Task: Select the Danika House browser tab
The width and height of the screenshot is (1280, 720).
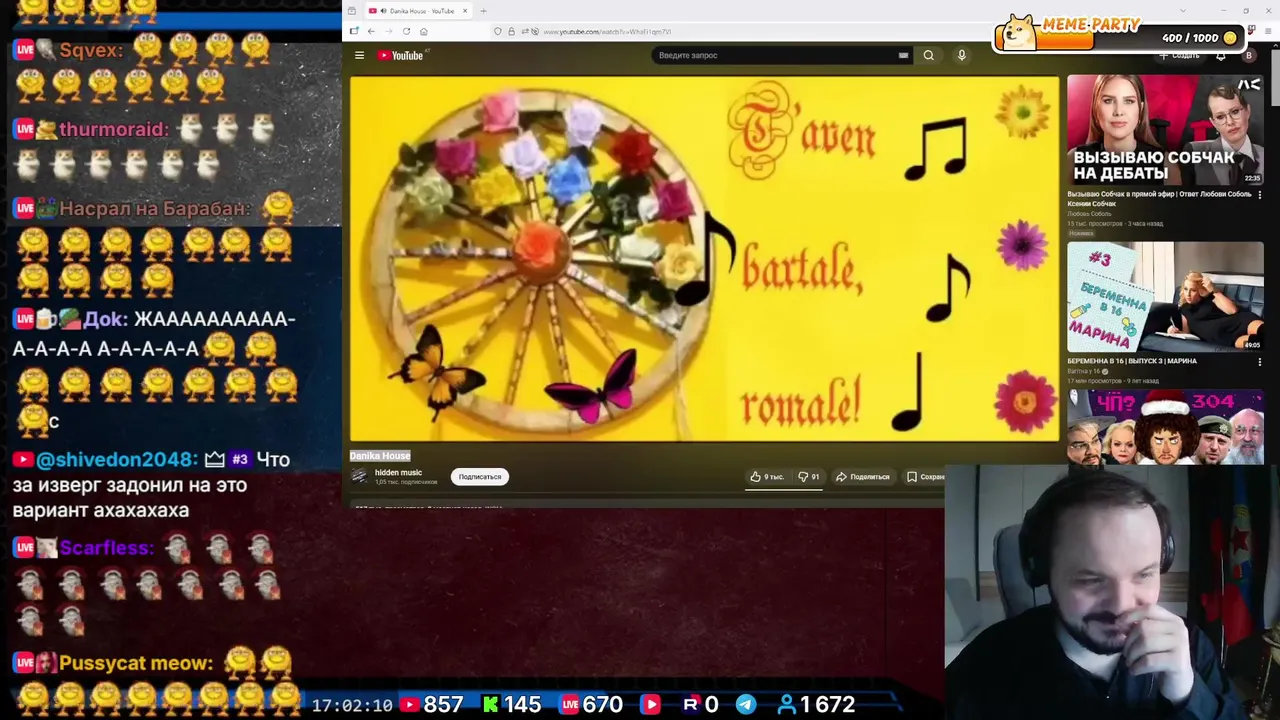Action: coord(418,11)
